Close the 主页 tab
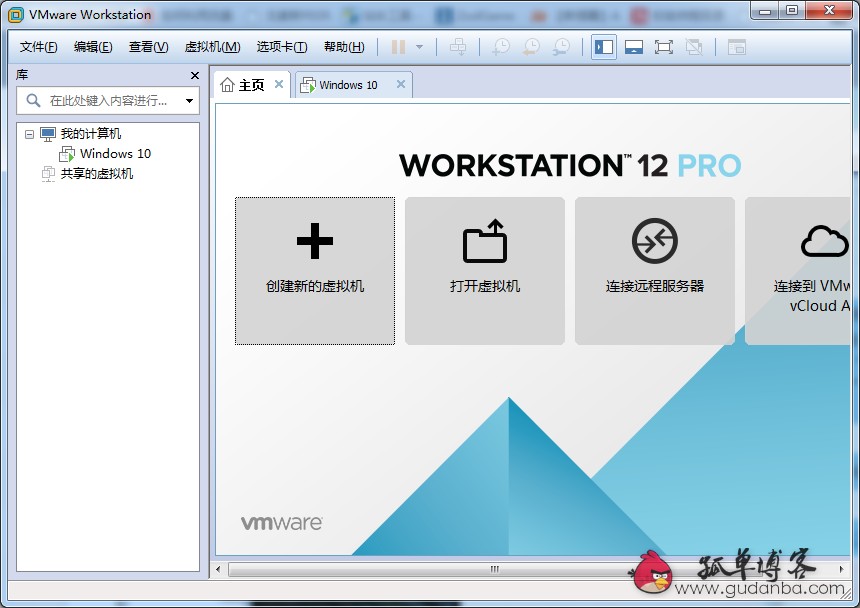Image resolution: width=860 pixels, height=608 pixels. pos(279,84)
